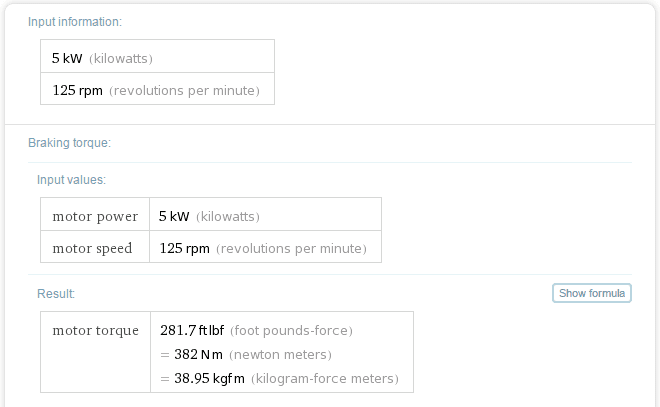The width and height of the screenshot is (660, 407).
Task: Select the 5 kW input information cell
Action: coord(157,56)
